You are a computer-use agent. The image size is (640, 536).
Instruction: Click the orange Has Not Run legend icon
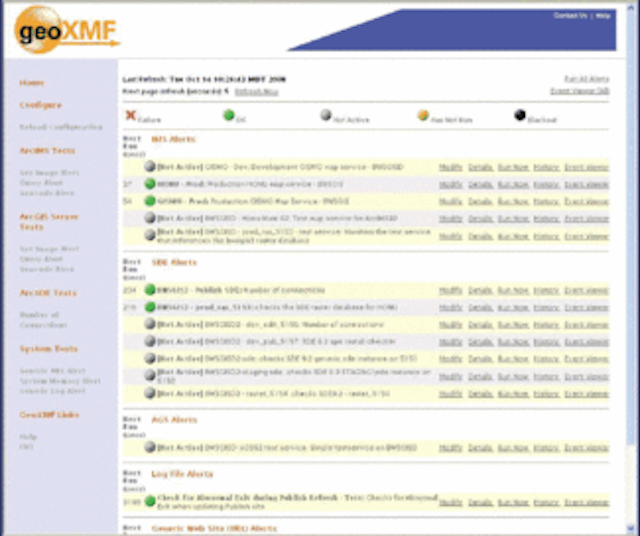click(423, 116)
